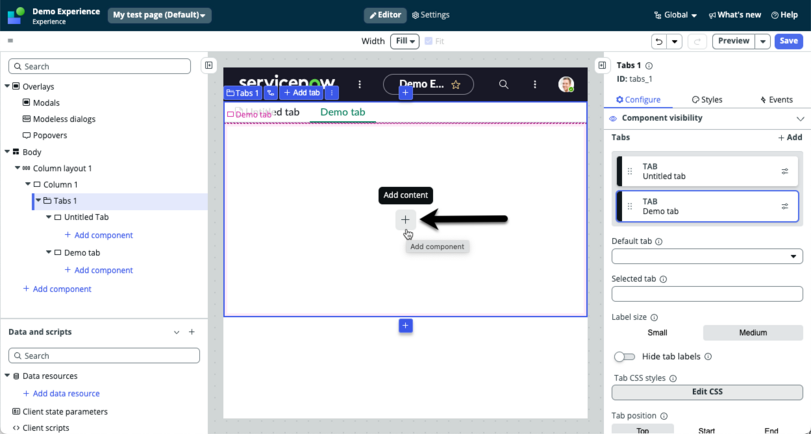Click the component tree Search field
Screen dimensions: 811x434
tap(99, 66)
